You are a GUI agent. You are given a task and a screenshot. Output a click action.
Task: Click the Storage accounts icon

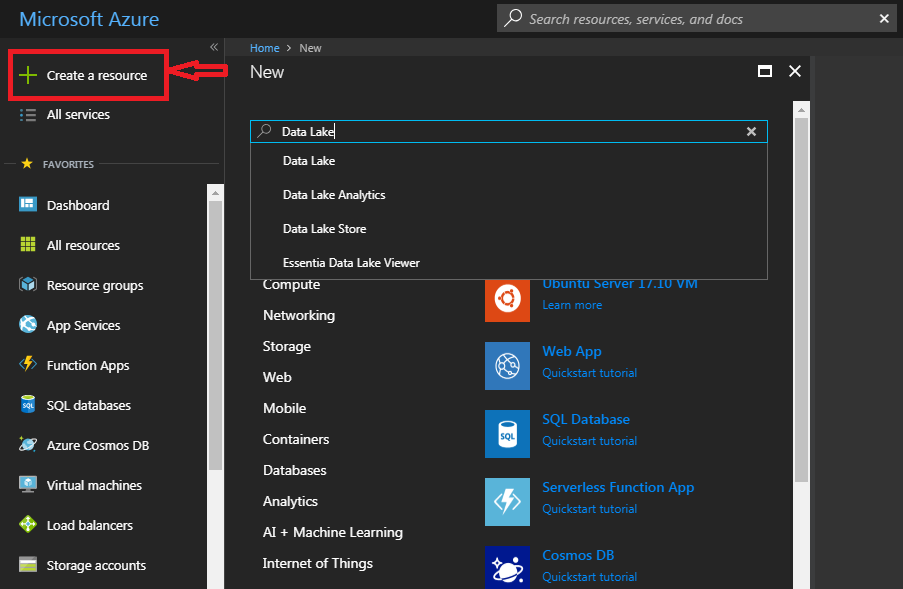28,565
